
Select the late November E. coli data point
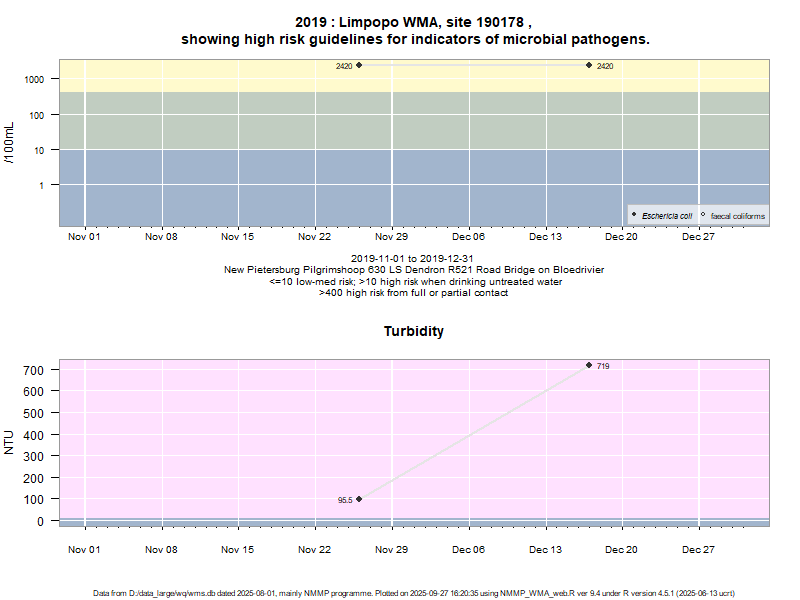359,65
